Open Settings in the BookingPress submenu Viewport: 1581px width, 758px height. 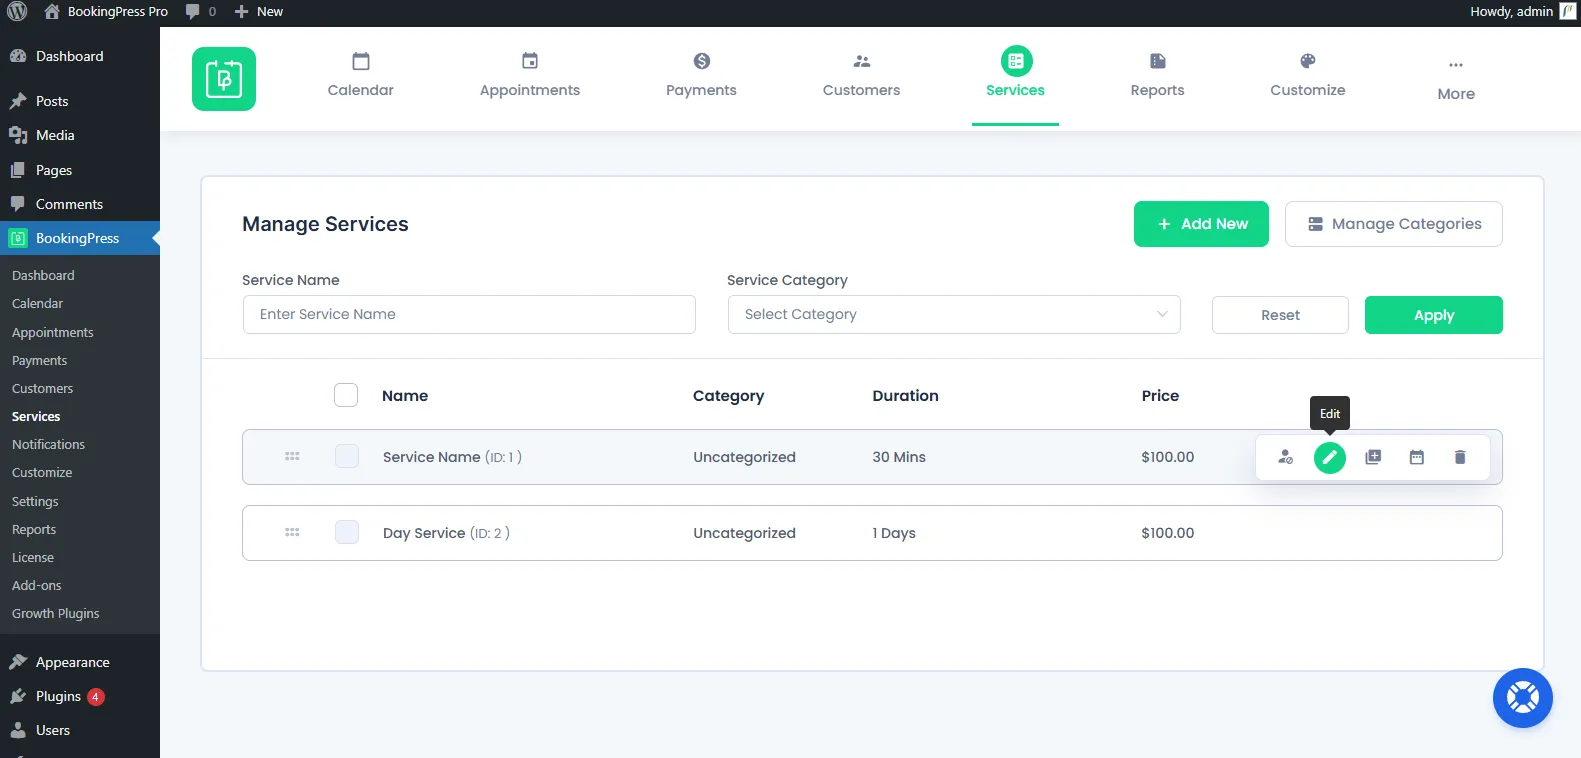[x=35, y=501]
